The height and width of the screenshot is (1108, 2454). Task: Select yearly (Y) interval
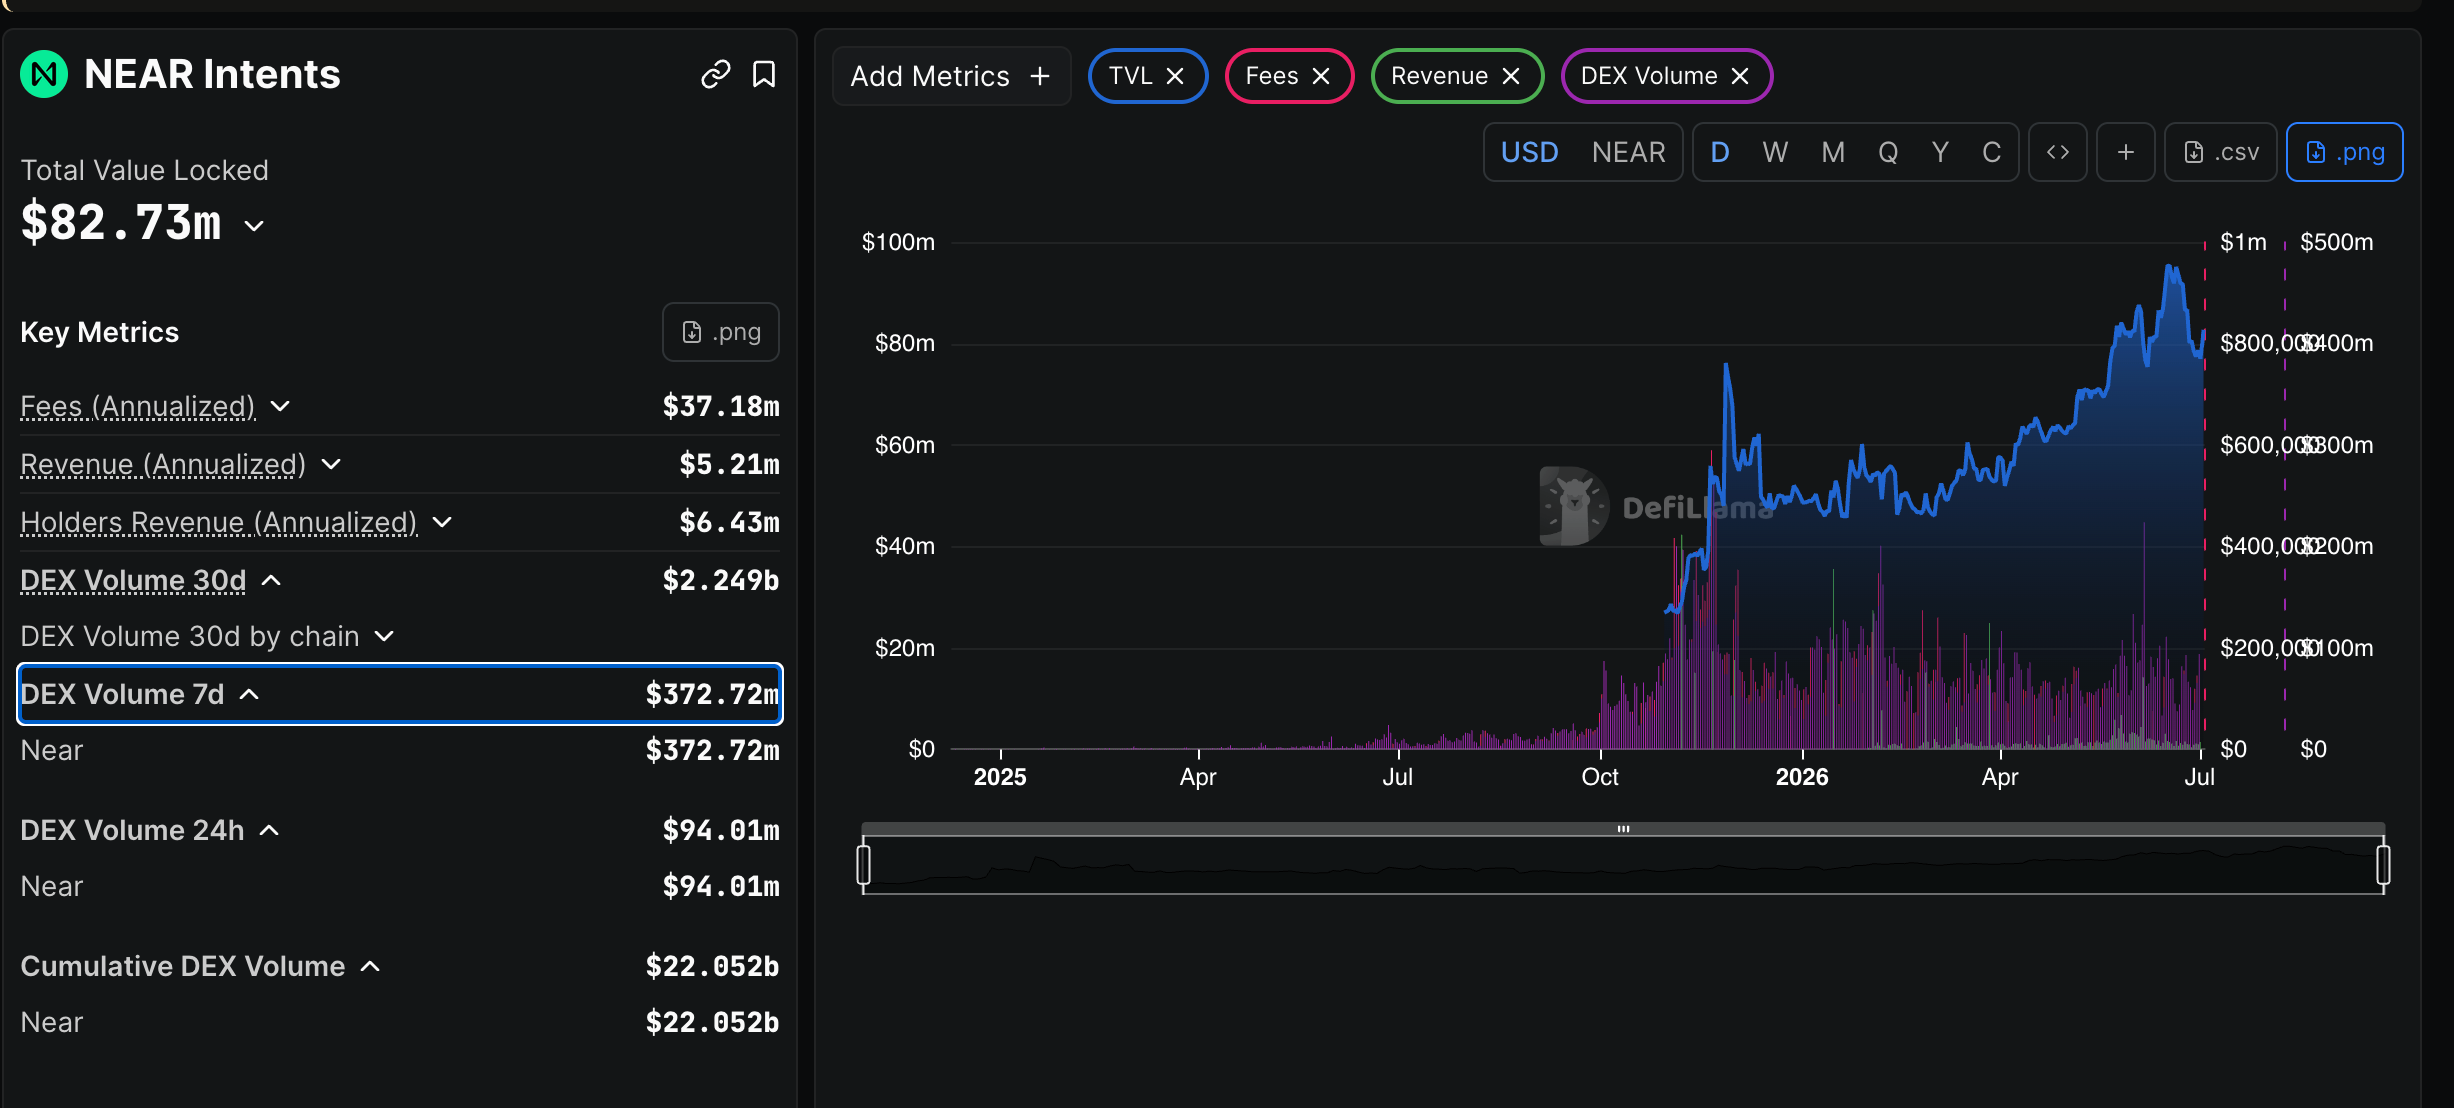click(1940, 152)
